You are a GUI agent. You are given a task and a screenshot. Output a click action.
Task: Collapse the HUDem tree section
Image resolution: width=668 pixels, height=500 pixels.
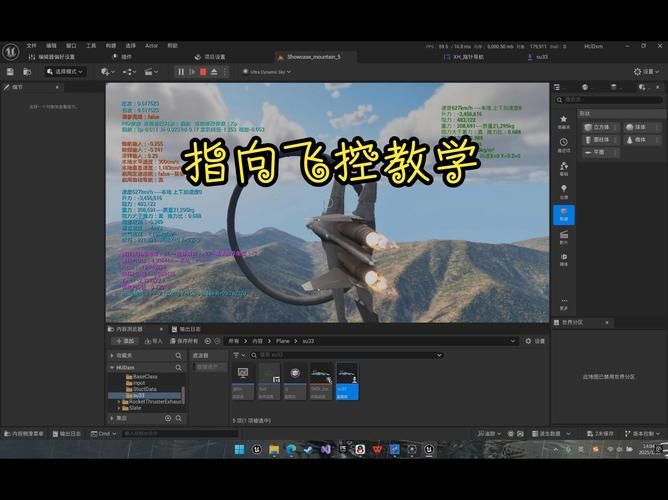[112, 368]
